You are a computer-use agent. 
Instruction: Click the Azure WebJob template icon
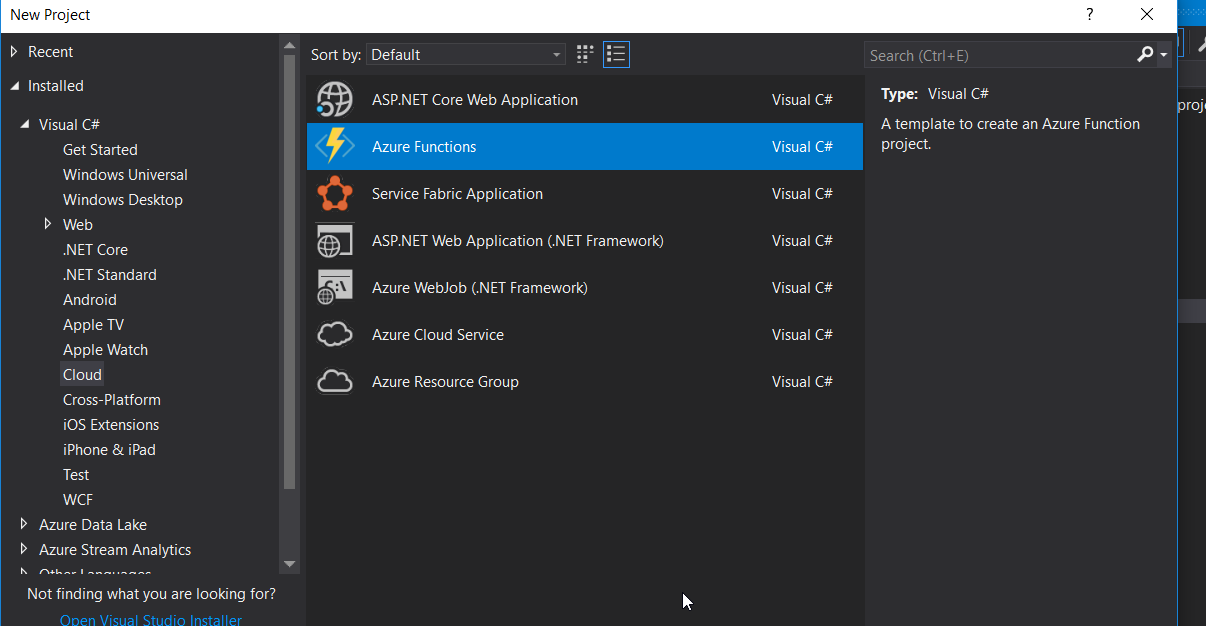pyautogui.click(x=335, y=288)
